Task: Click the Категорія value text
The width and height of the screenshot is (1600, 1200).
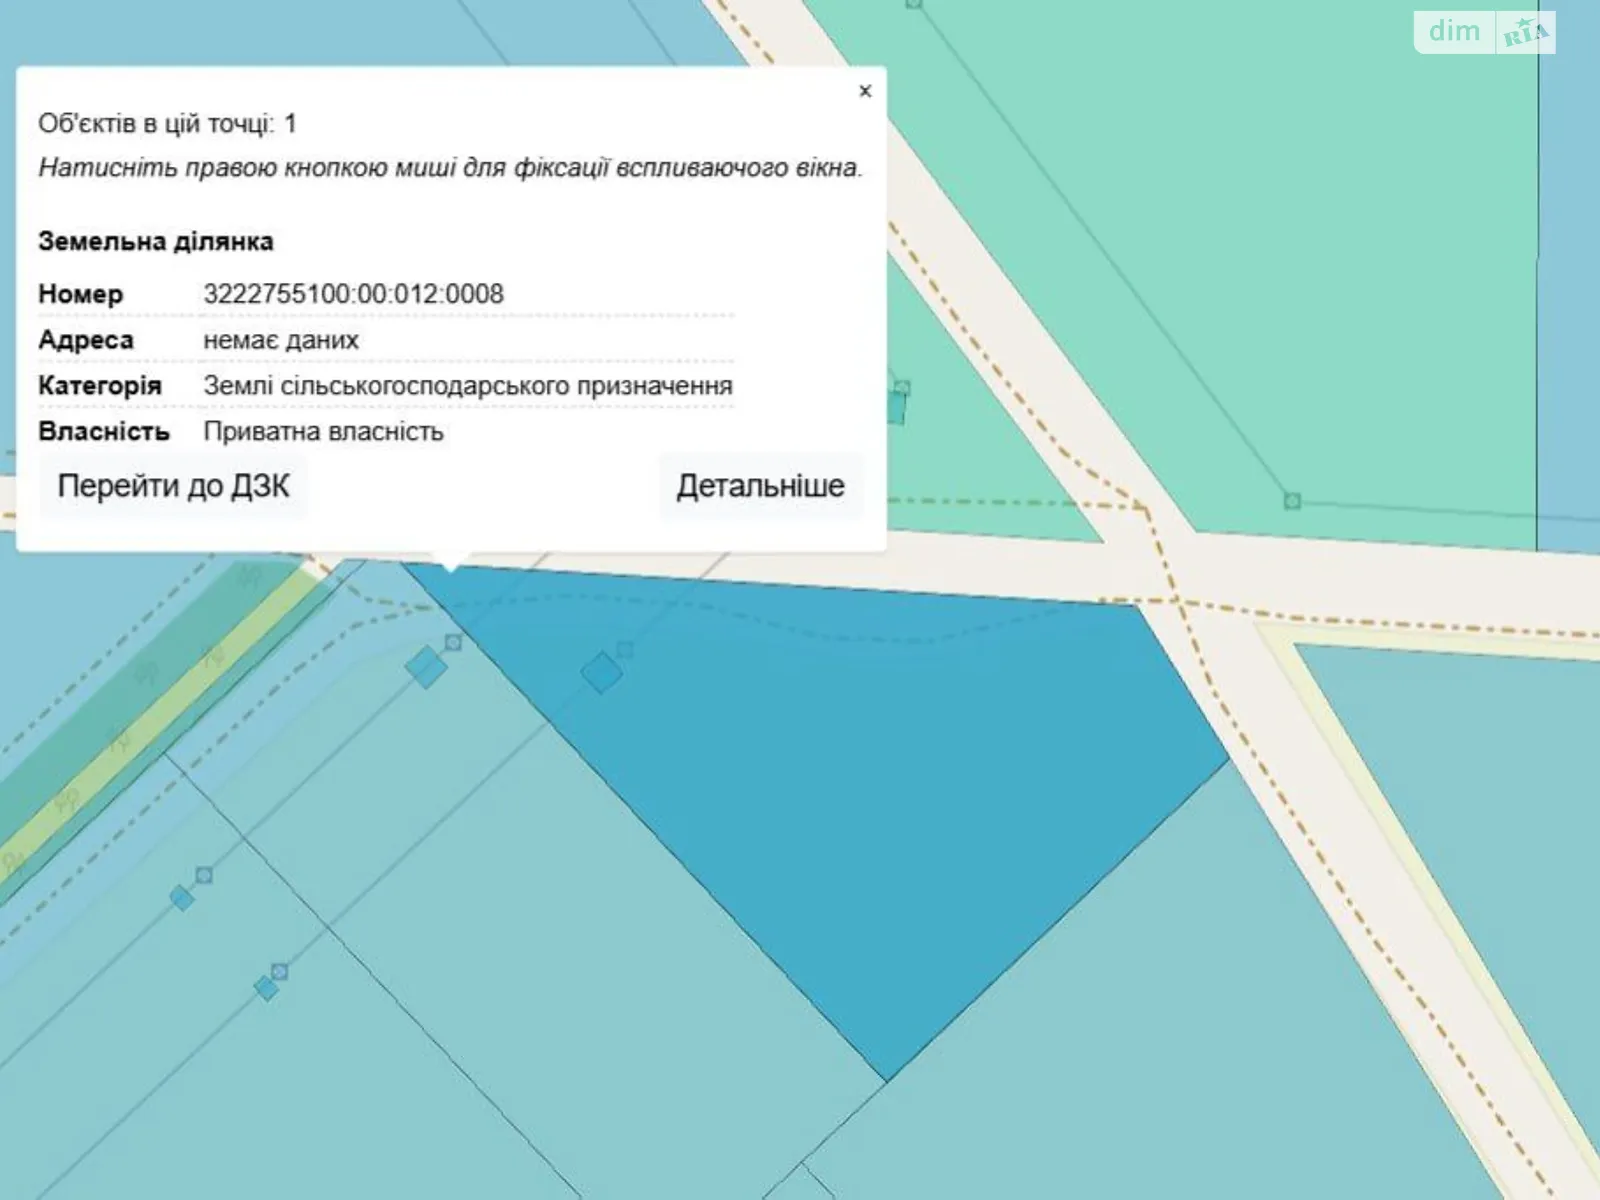Action: click(467, 386)
